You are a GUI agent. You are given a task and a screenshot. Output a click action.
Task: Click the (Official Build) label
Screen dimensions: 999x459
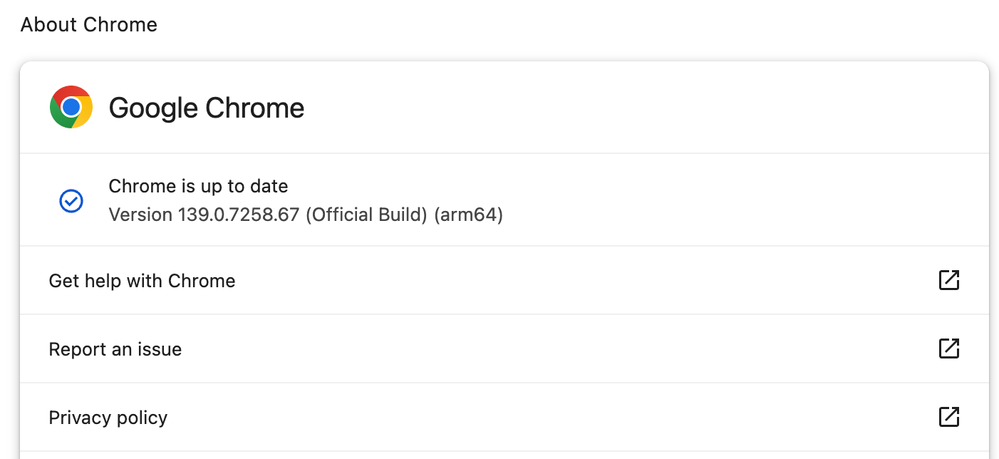(366, 215)
